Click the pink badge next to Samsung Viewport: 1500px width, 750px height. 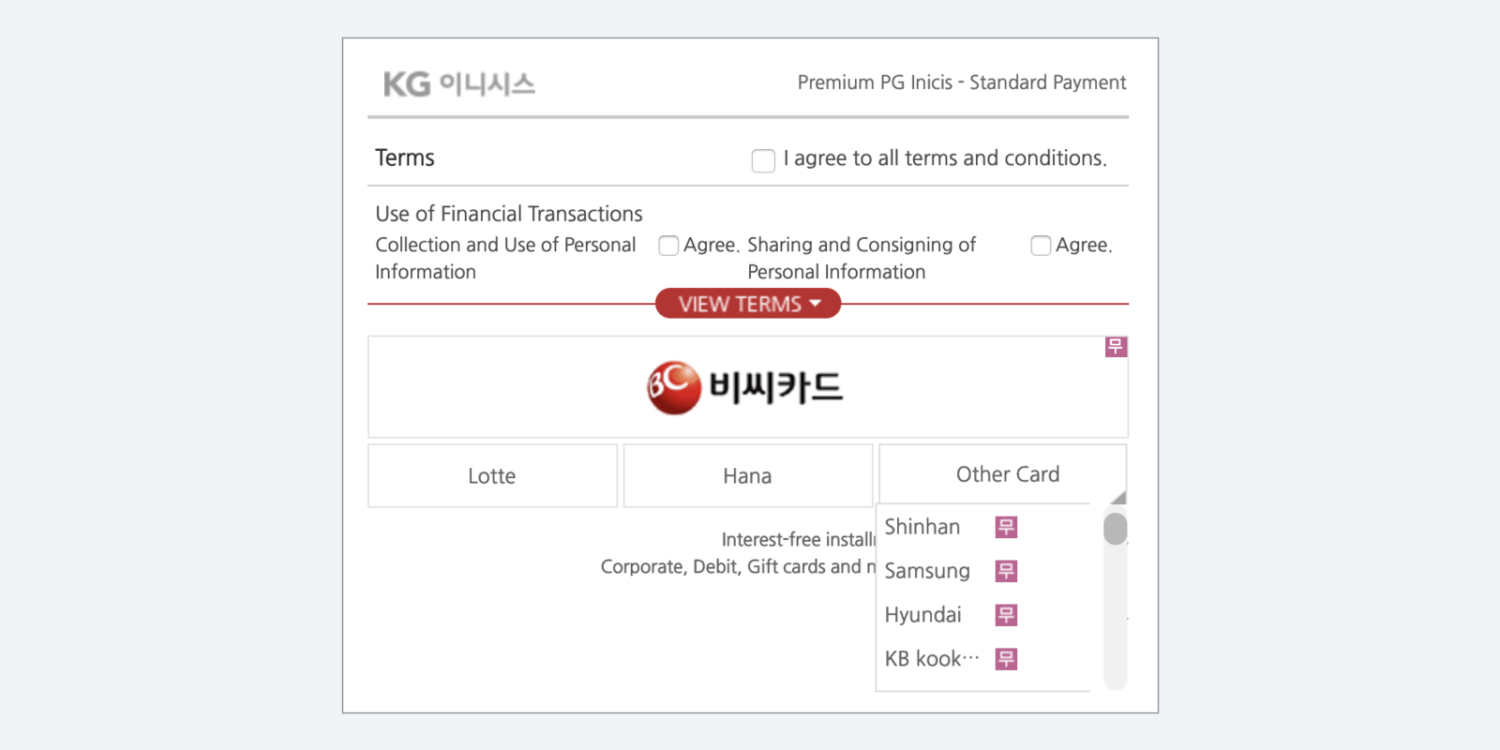coord(1006,571)
